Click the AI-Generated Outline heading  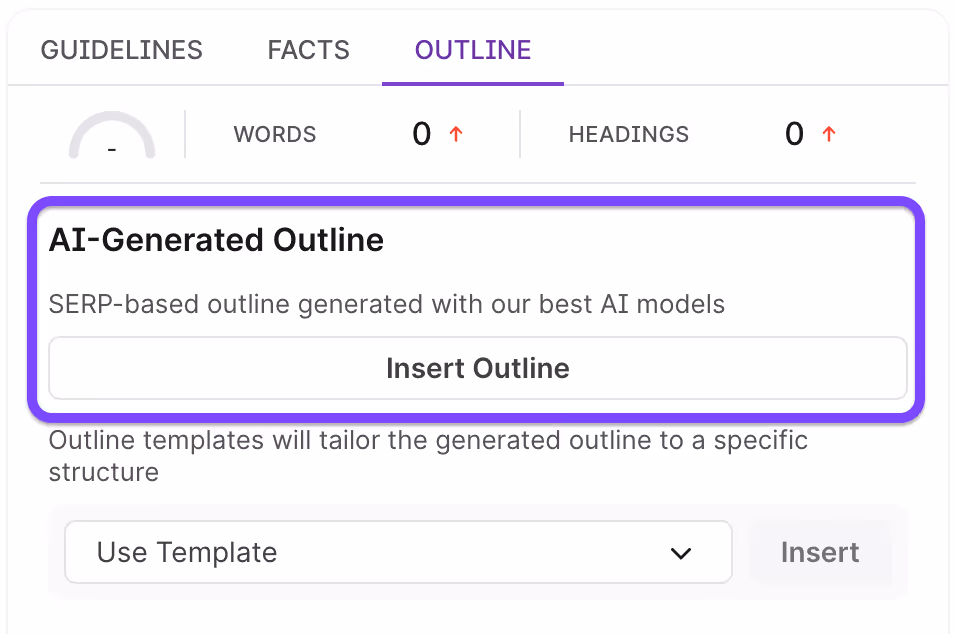click(216, 240)
